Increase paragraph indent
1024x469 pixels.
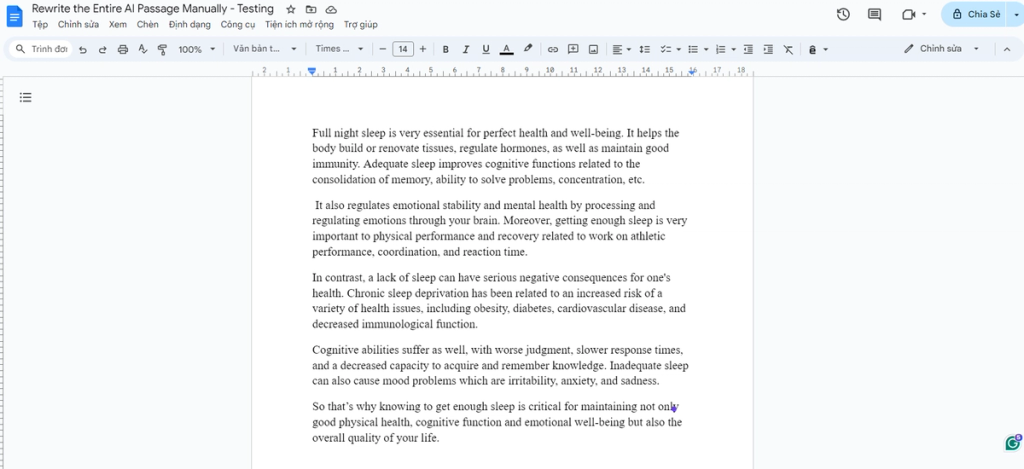(x=768, y=49)
